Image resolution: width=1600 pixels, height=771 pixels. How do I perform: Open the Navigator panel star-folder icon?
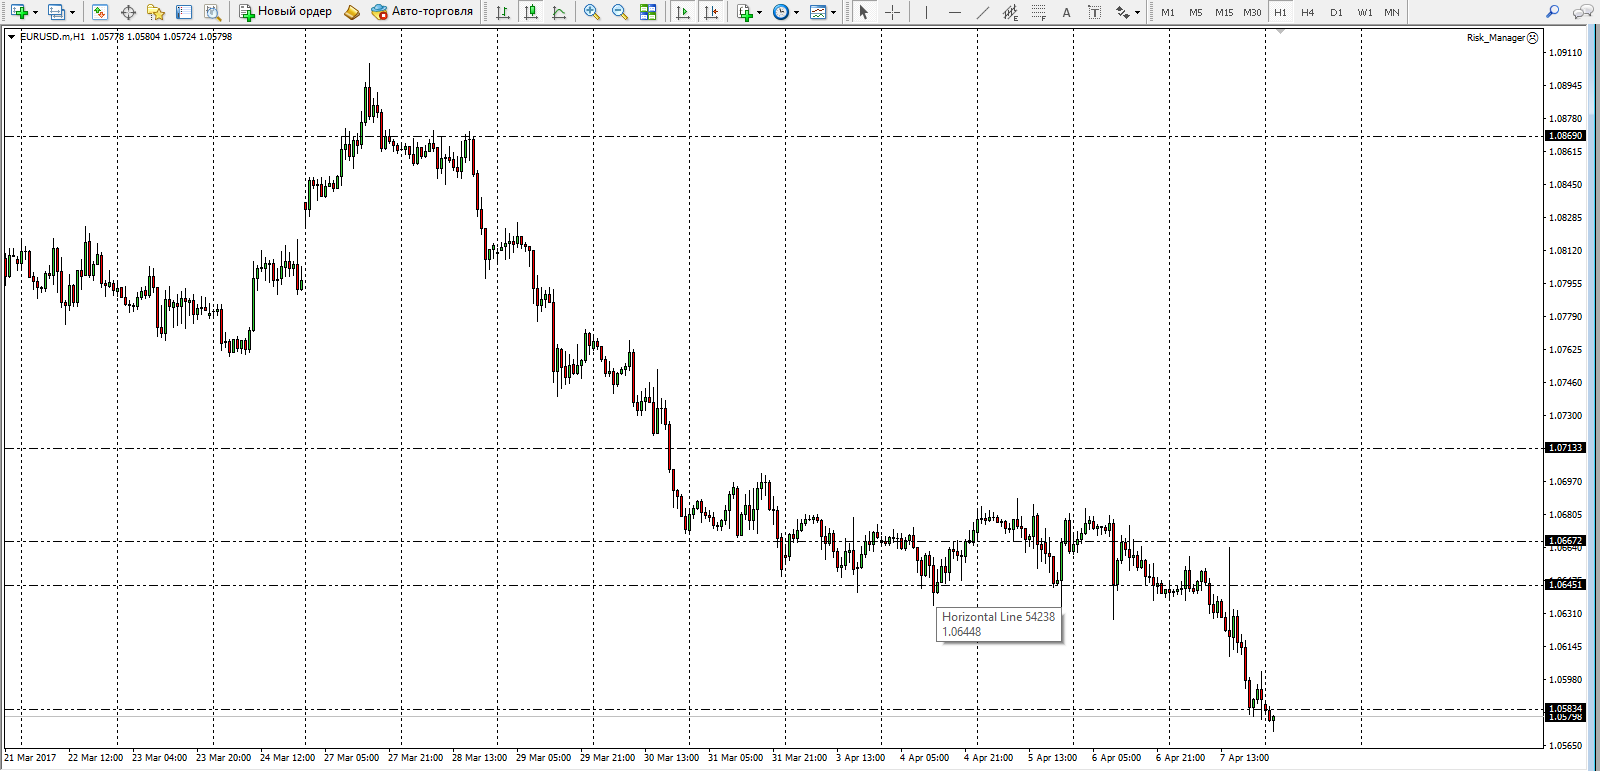156,12
